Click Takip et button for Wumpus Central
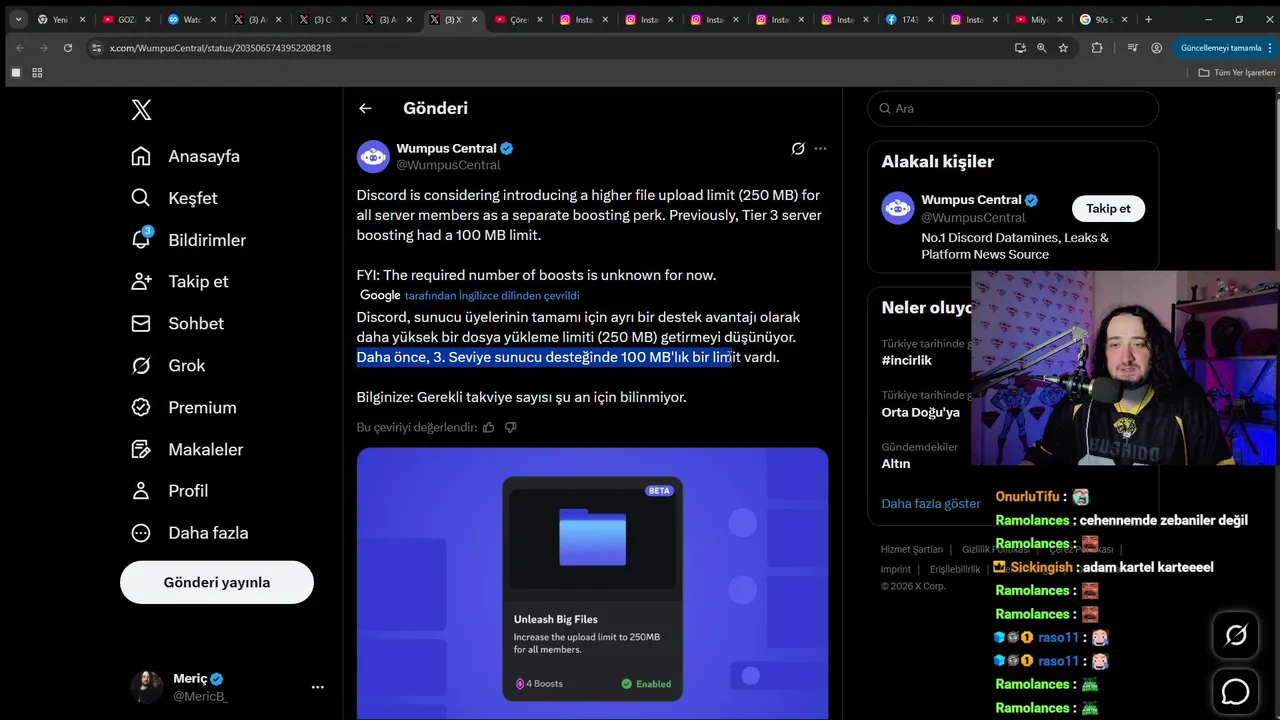 (1108, 208)
